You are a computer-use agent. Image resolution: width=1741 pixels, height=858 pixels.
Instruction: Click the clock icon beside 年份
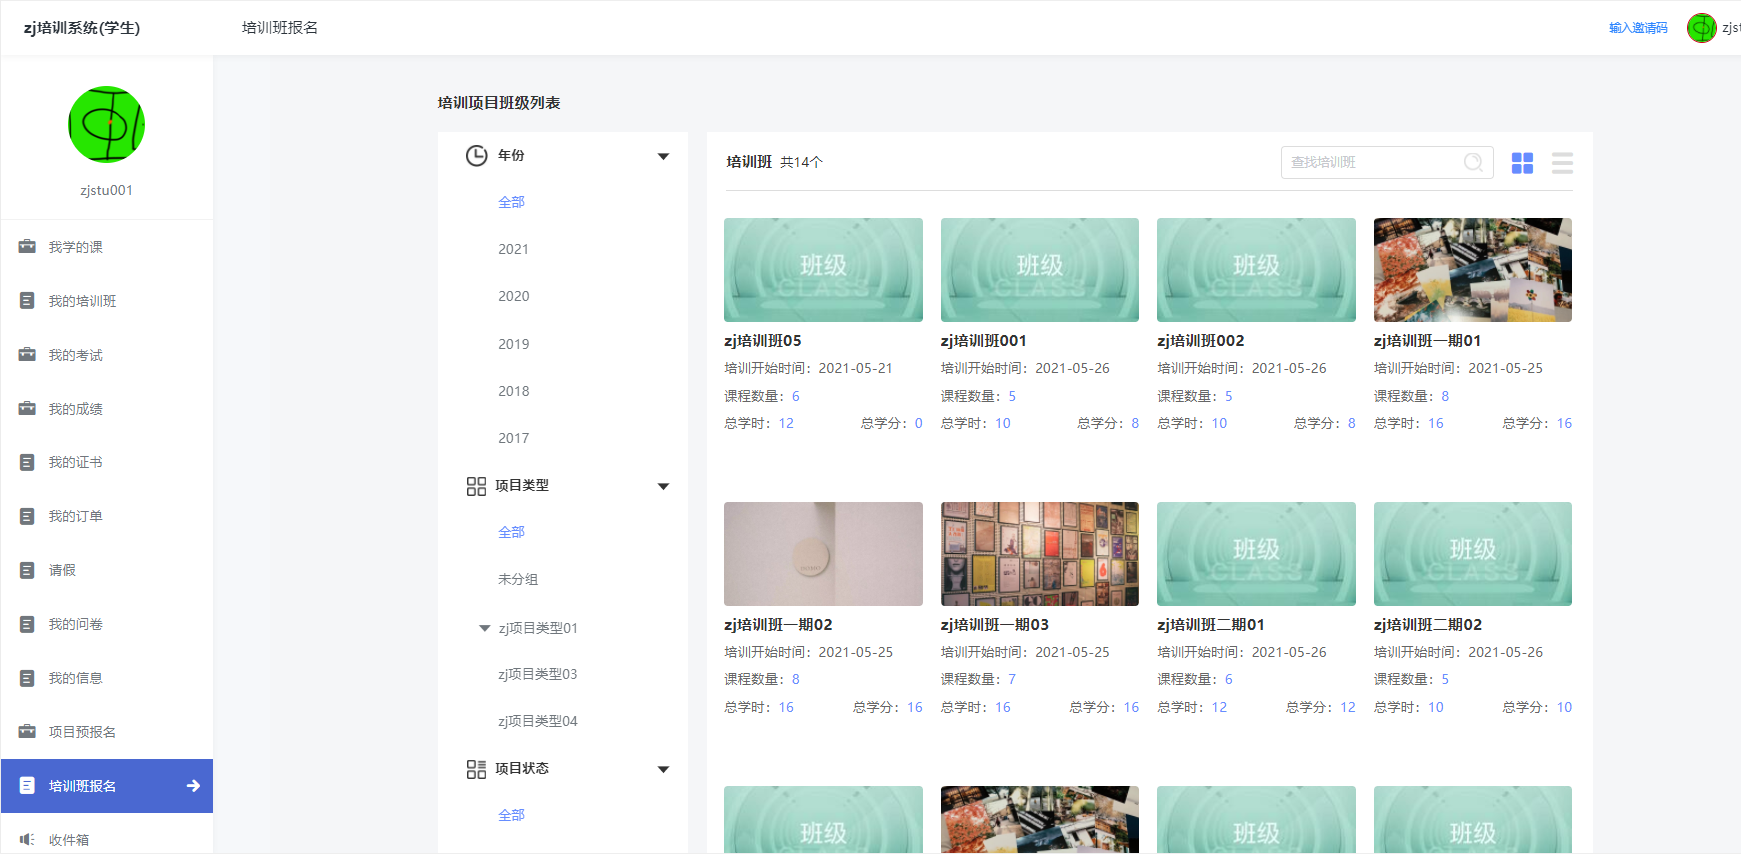(477, 156)
